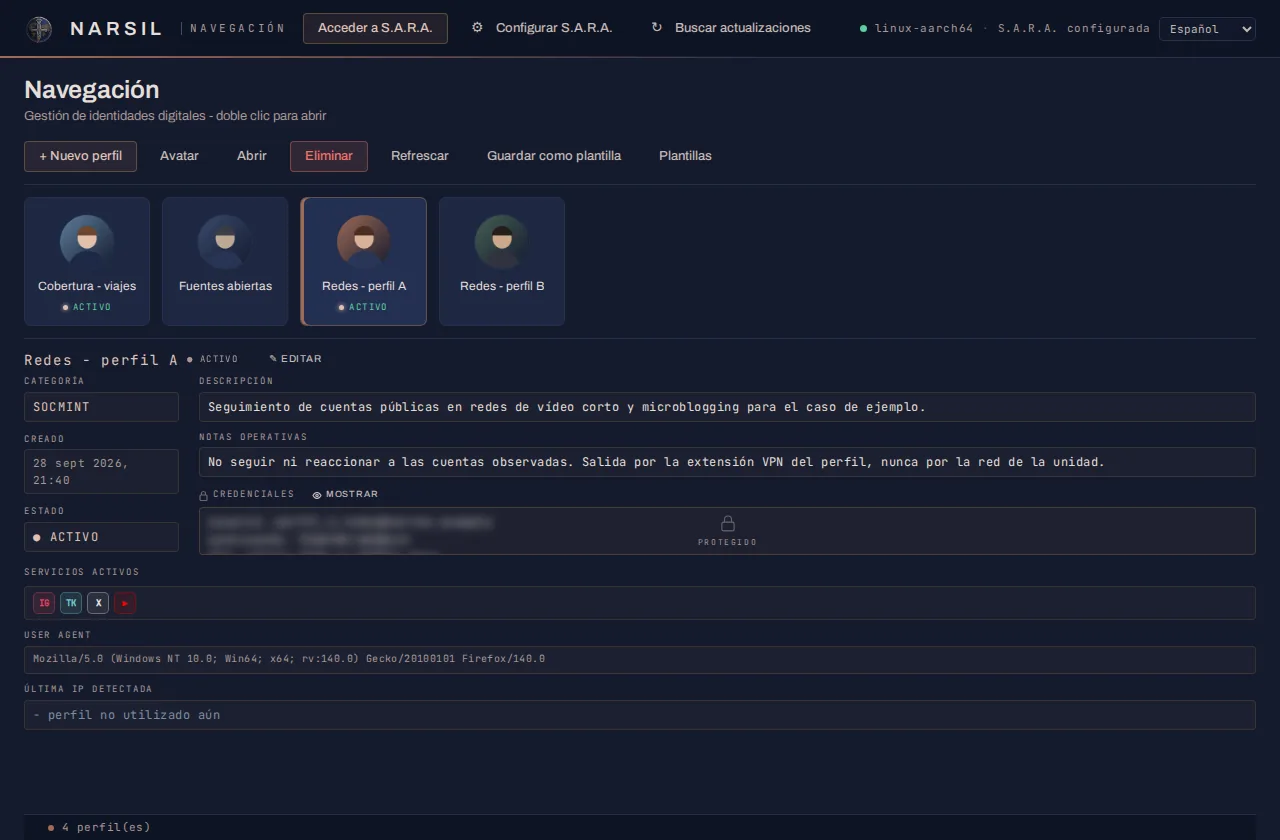Image resolution: width=1280 pixels, height=840 pixels.
Task: Run Buscar actualizaciones update check
Action: pos(731,28)
